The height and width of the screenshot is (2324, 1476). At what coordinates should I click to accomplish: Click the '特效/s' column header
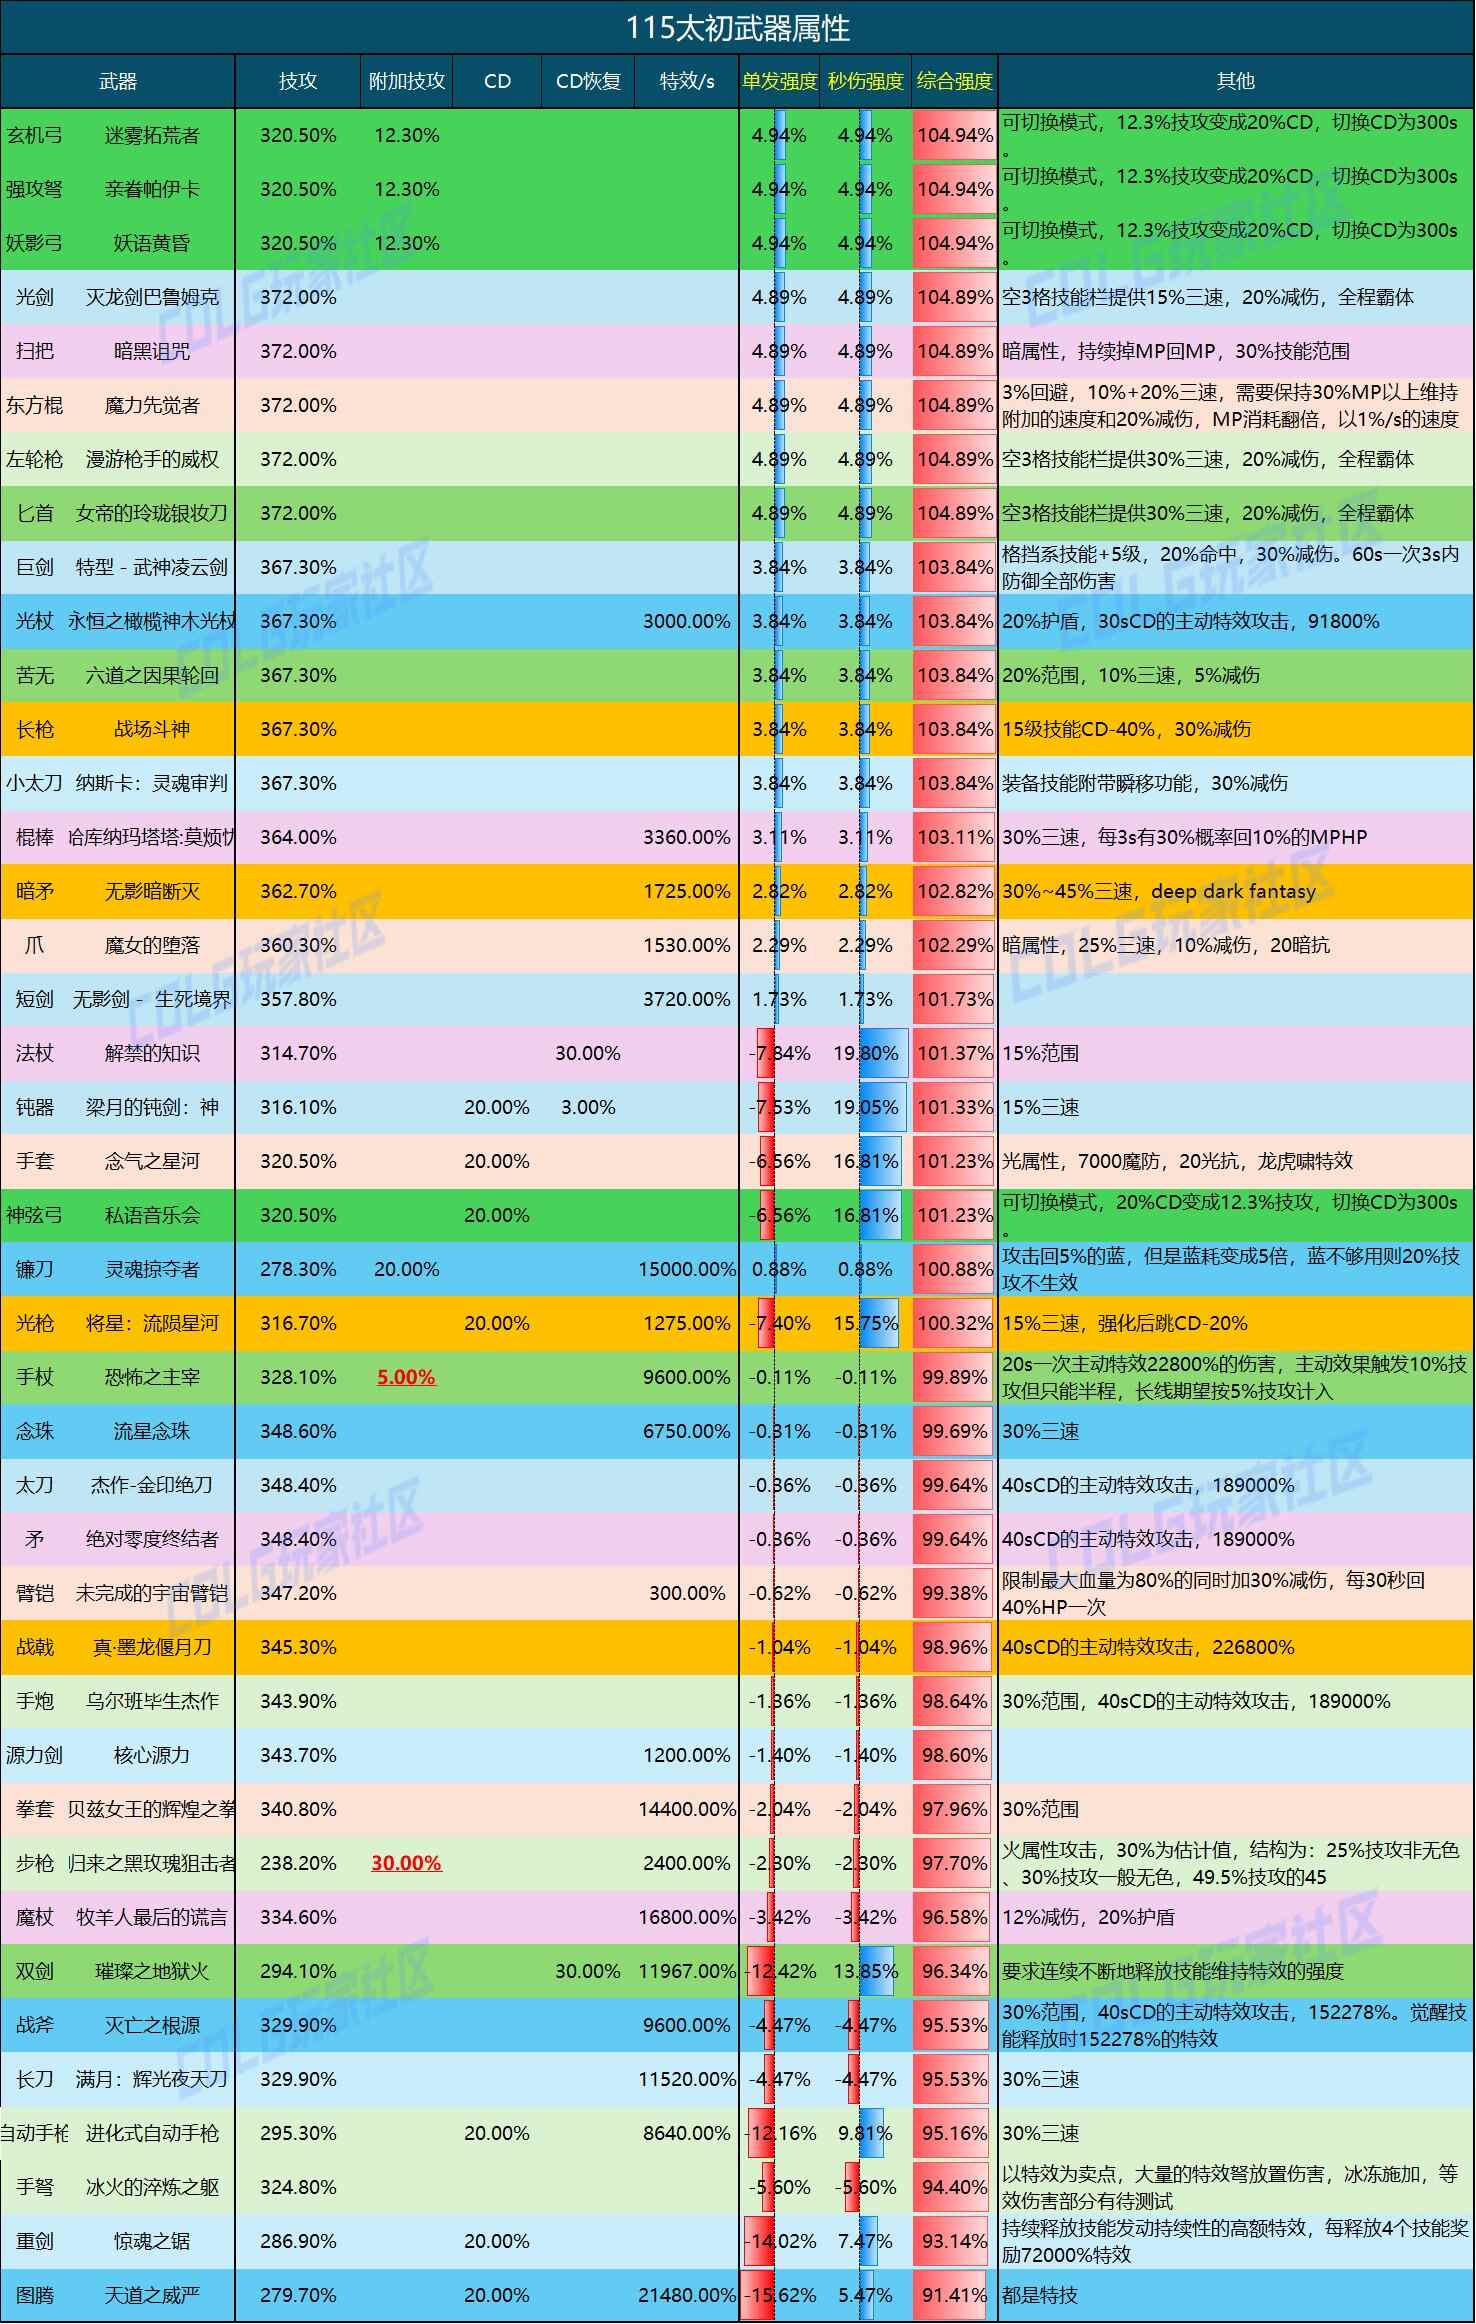click(687, 81)
